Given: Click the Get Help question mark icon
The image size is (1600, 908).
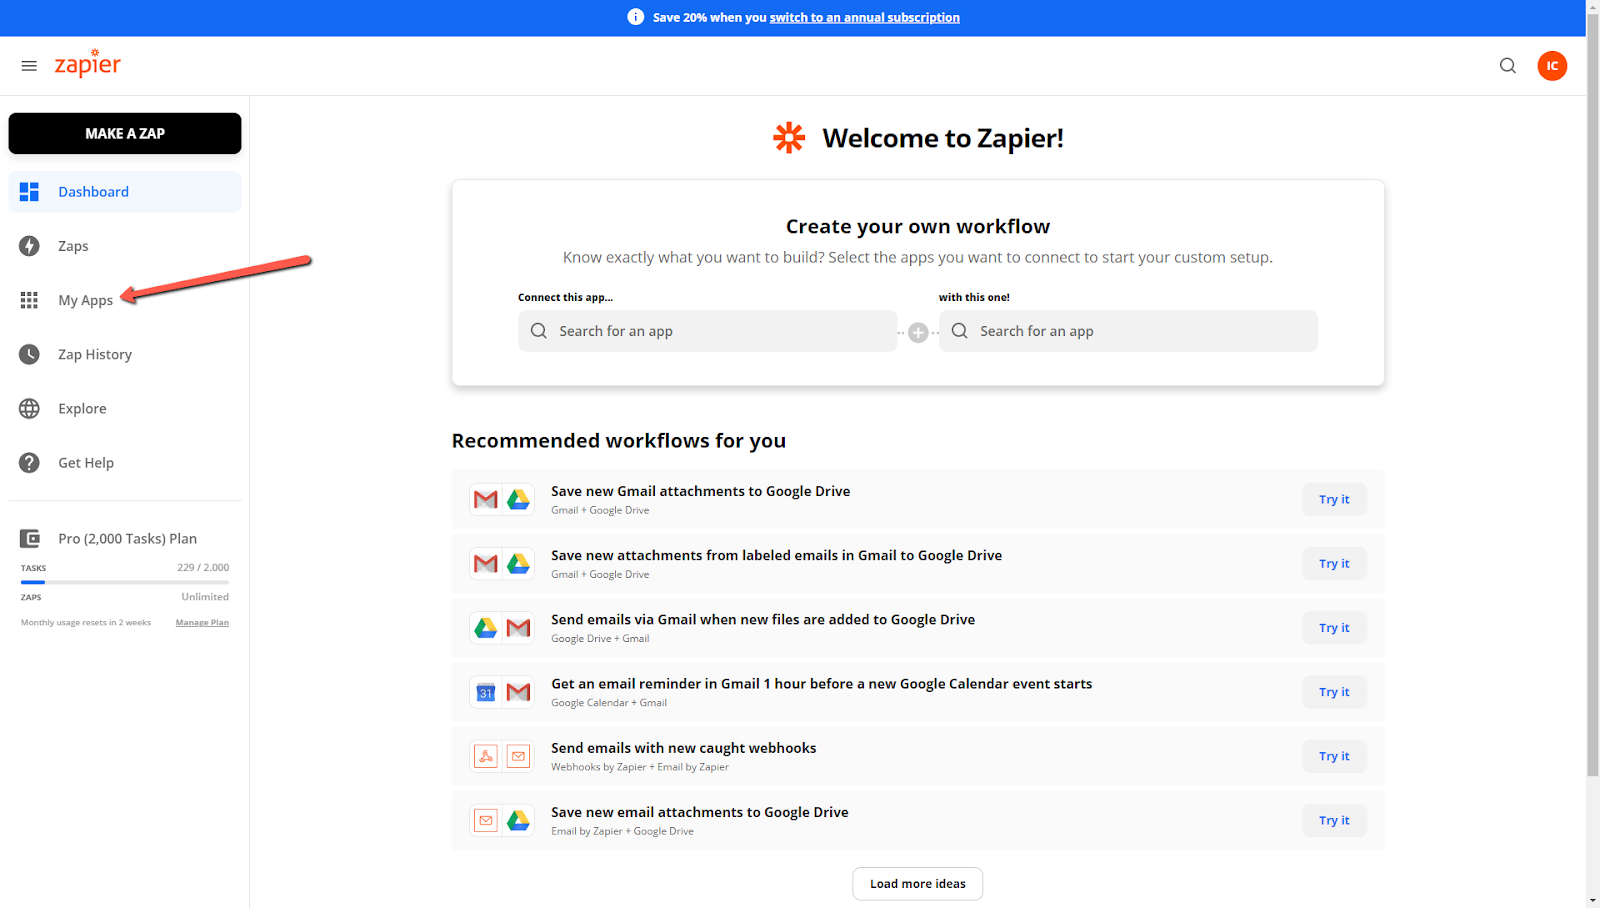Looking at the screenshot, I should 29,462.
